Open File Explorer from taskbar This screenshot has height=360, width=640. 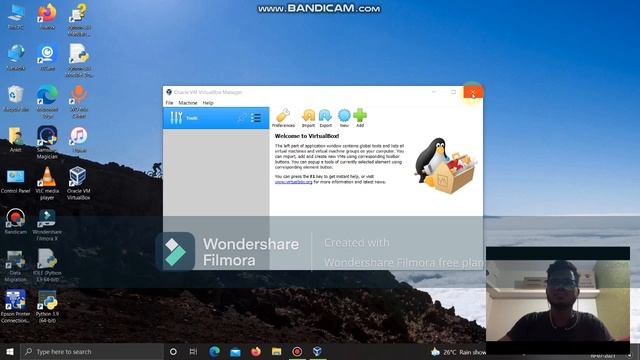(x=276, y=351)
